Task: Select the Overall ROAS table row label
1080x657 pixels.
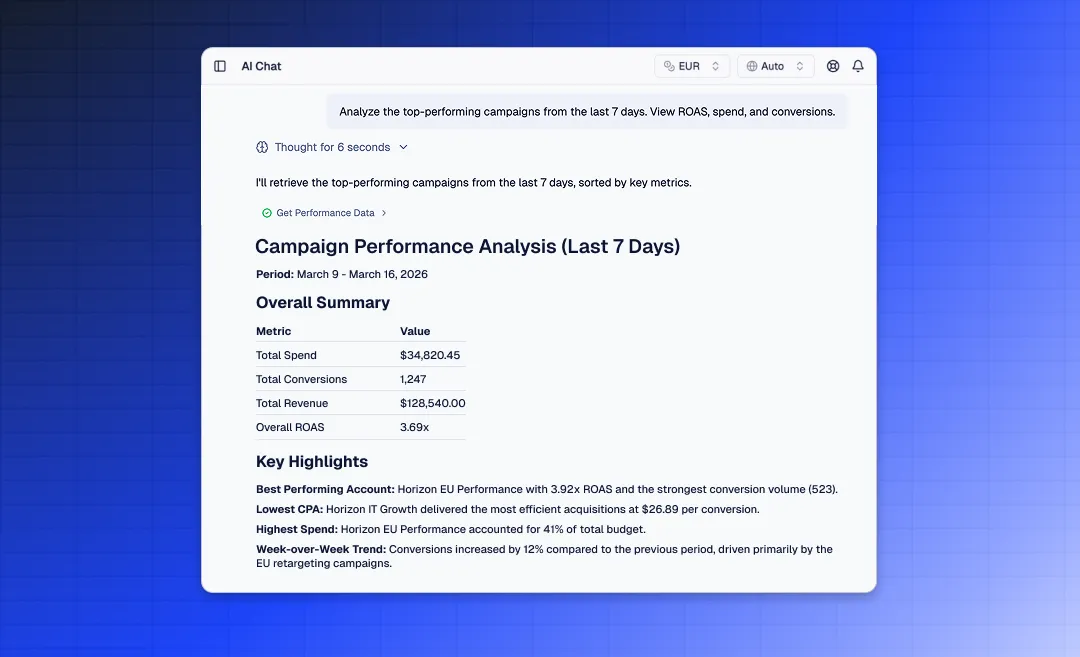Action: point(290,427)
